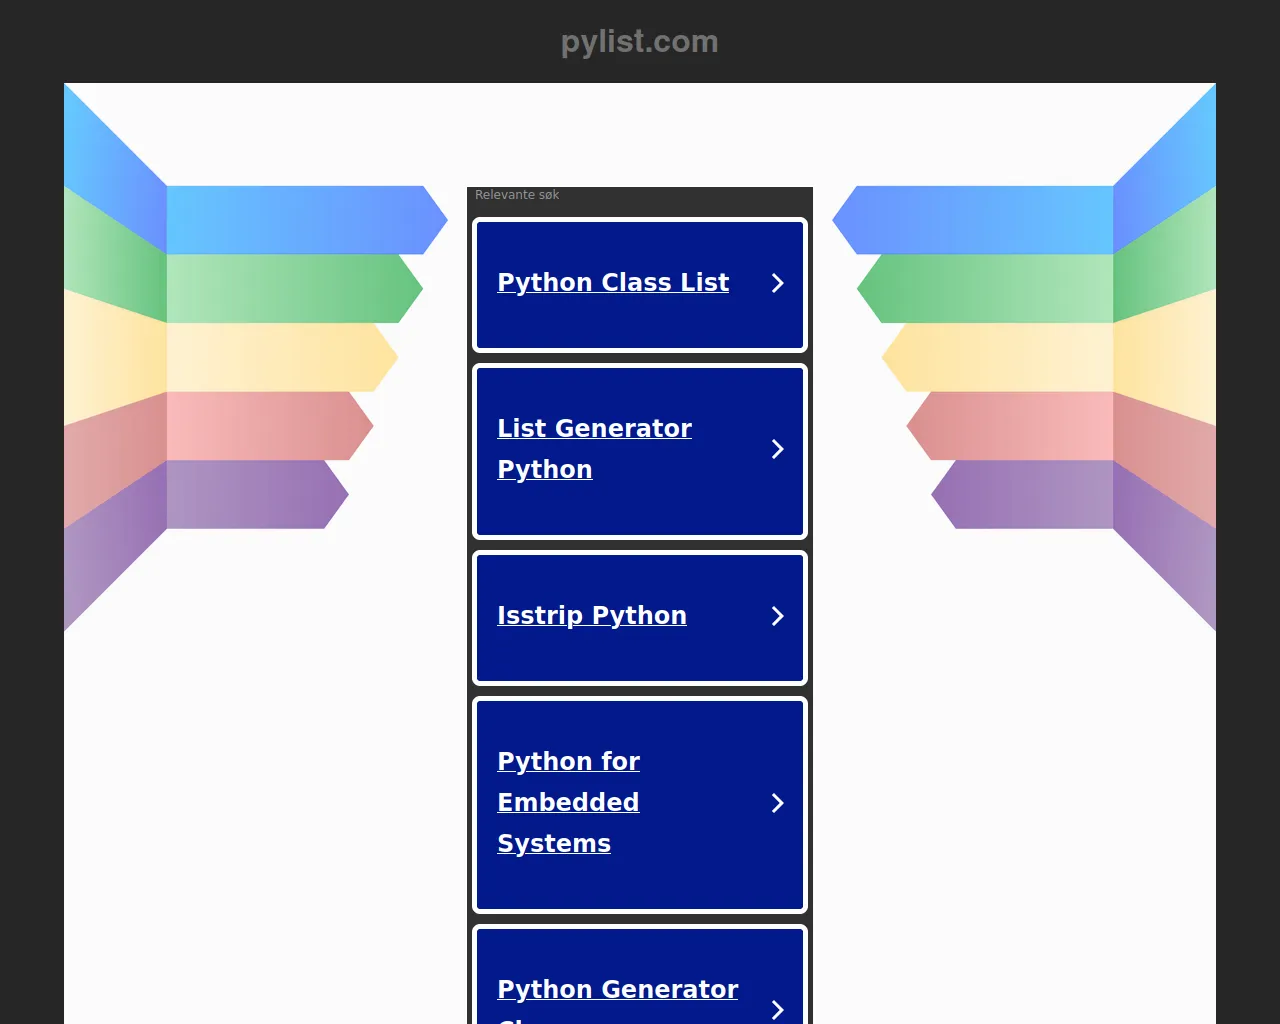This screenshot has width=1280, height=1024.
Task: Click the pylist.com site title
Action: click(639, 42)
